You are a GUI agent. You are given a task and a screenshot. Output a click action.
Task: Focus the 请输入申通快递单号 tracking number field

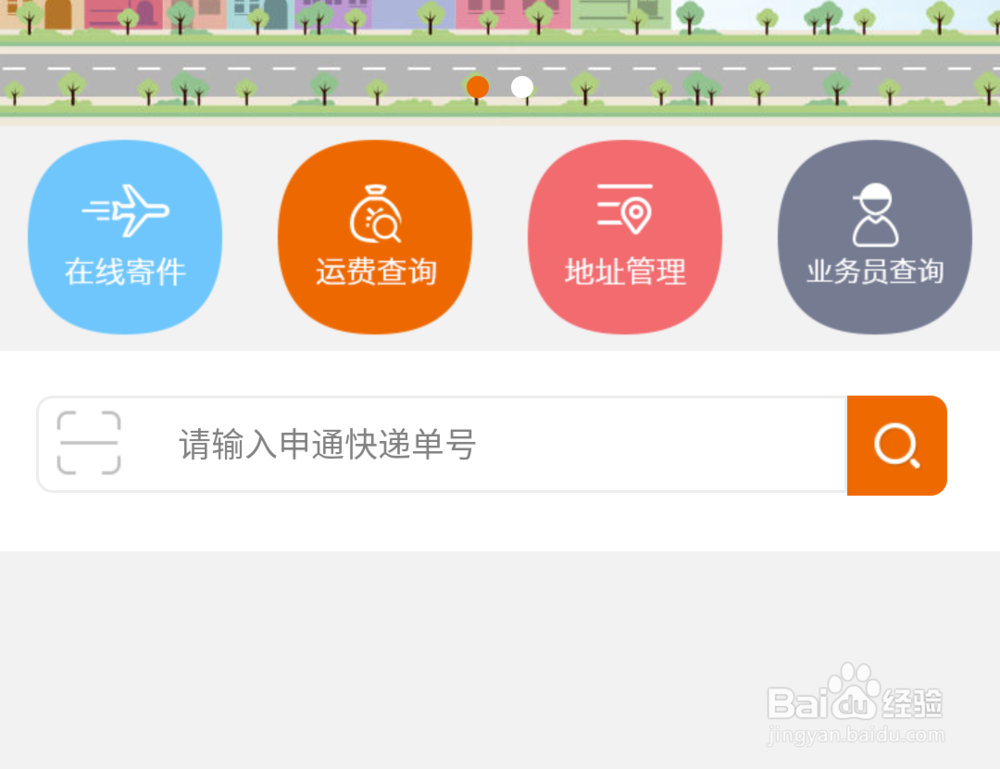point(442,444)
